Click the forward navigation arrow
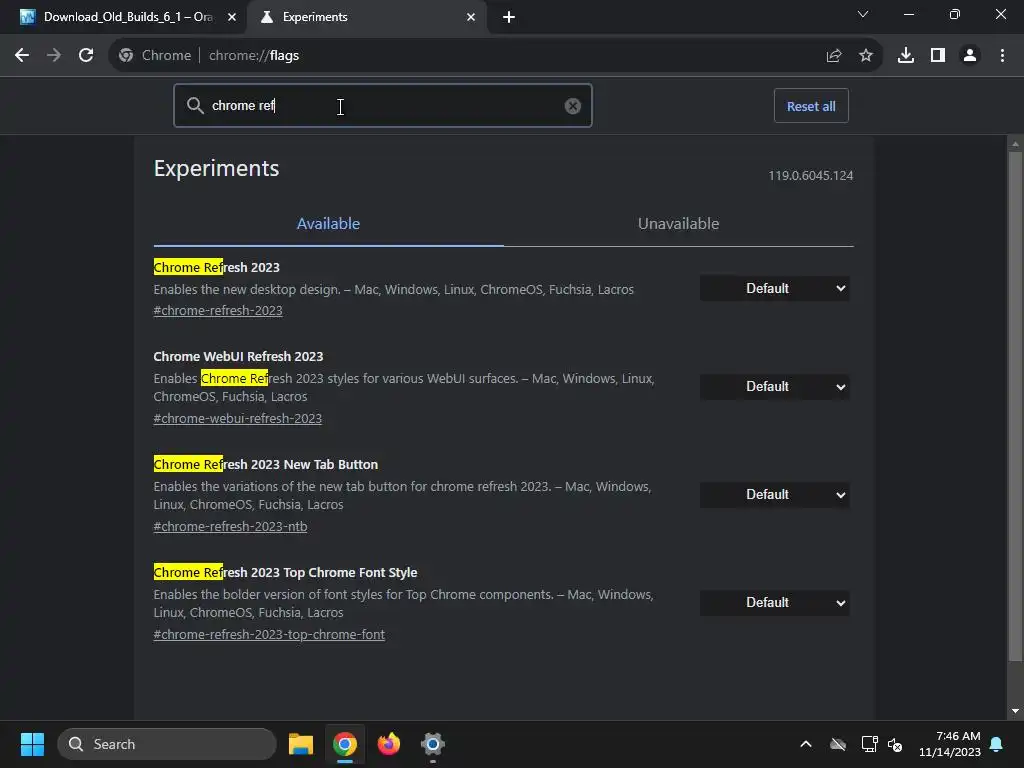This screenshot has width=1024, height=768. pos(54,56)
